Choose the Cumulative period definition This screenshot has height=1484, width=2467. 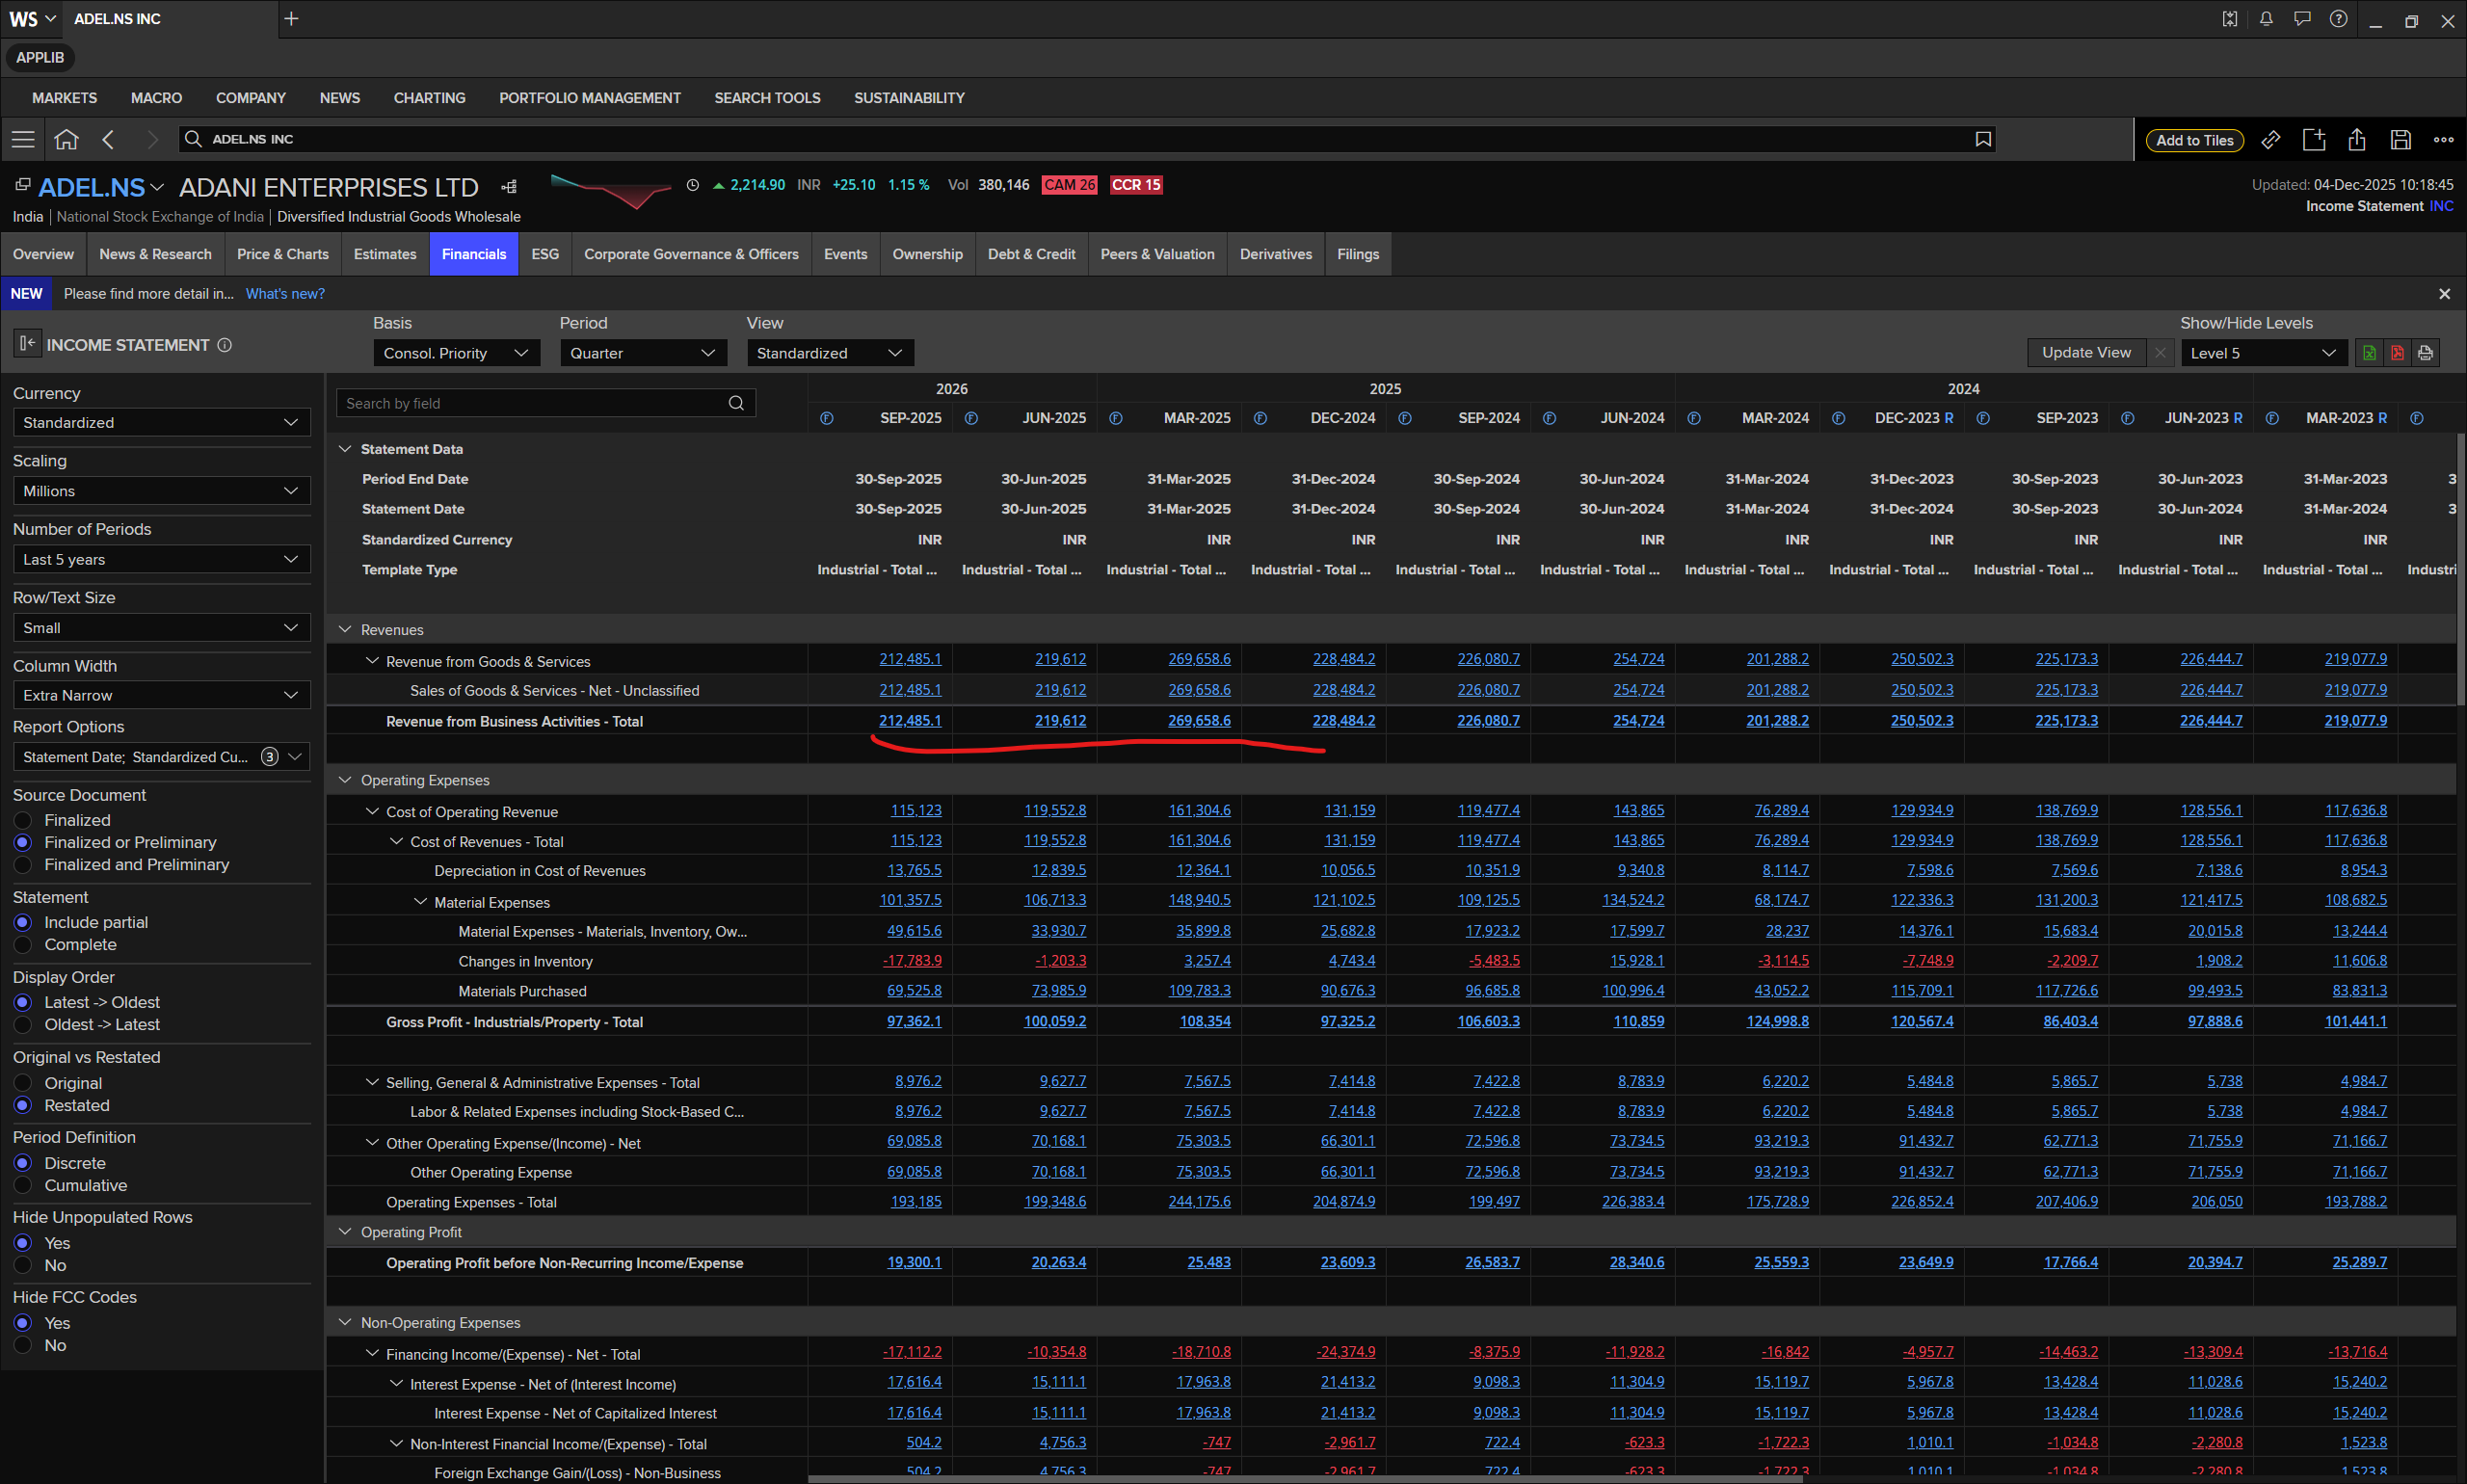coord(23,1186)
